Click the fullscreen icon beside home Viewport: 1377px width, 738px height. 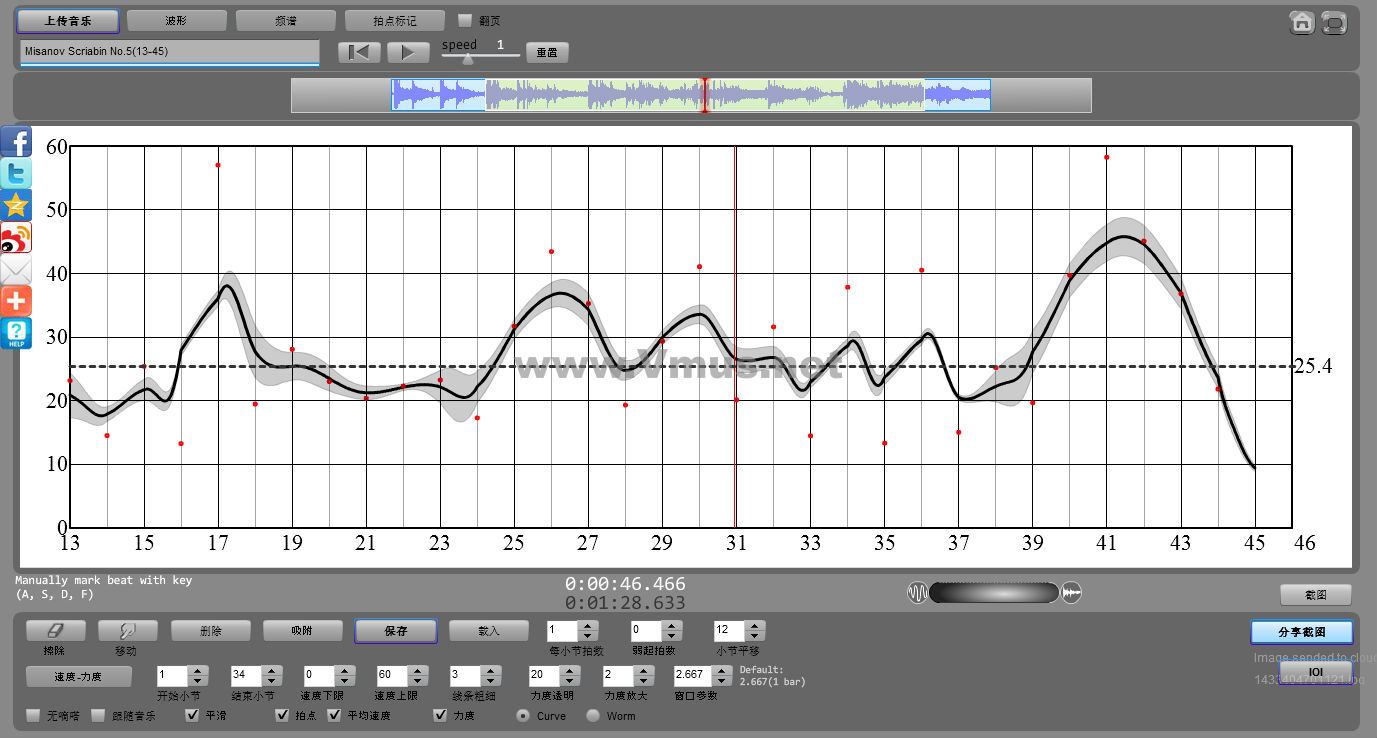pos(1334,22)
